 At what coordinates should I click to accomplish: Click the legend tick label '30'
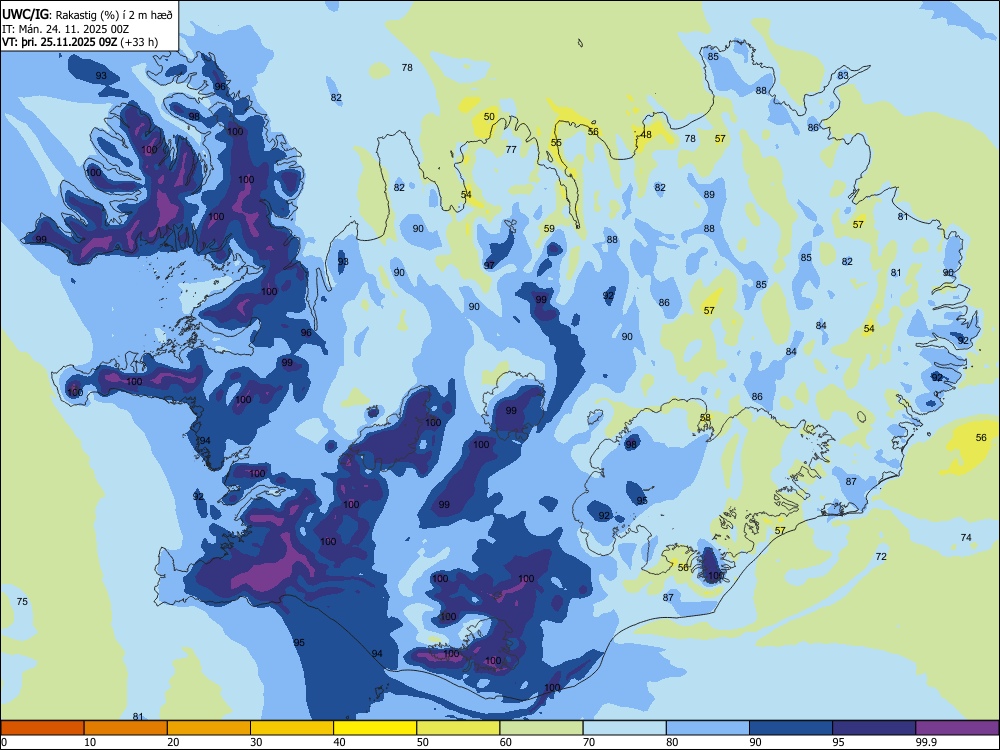click(256, 742)
